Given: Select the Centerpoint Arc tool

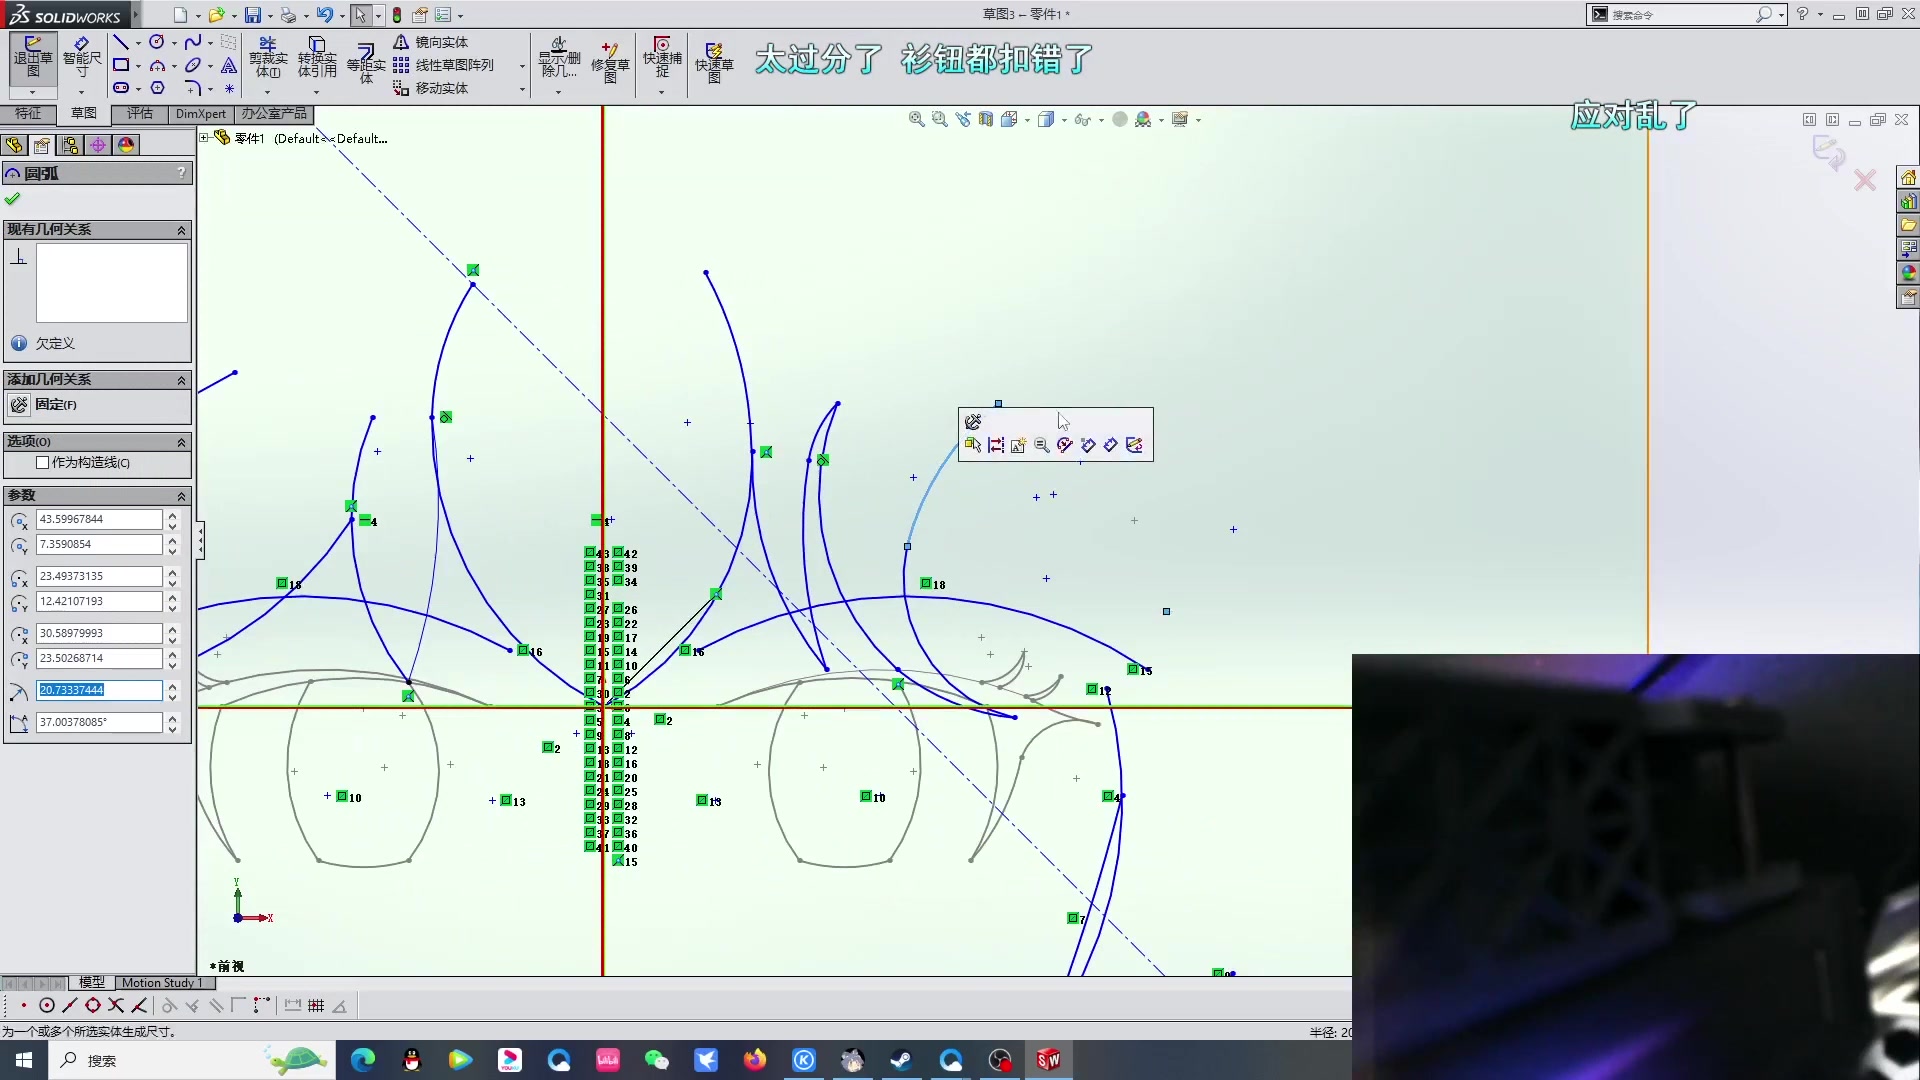Looking at the screenshot, I should point(157,65).
